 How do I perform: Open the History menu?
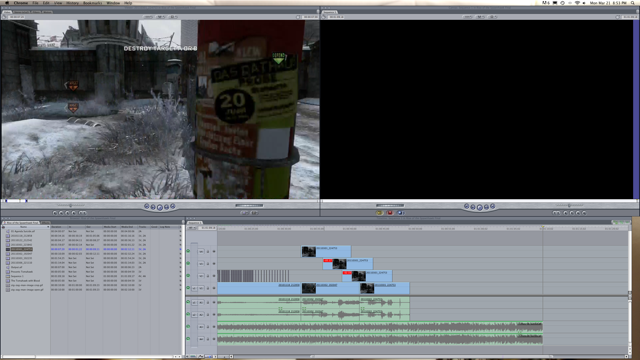(x=72, y=3)
